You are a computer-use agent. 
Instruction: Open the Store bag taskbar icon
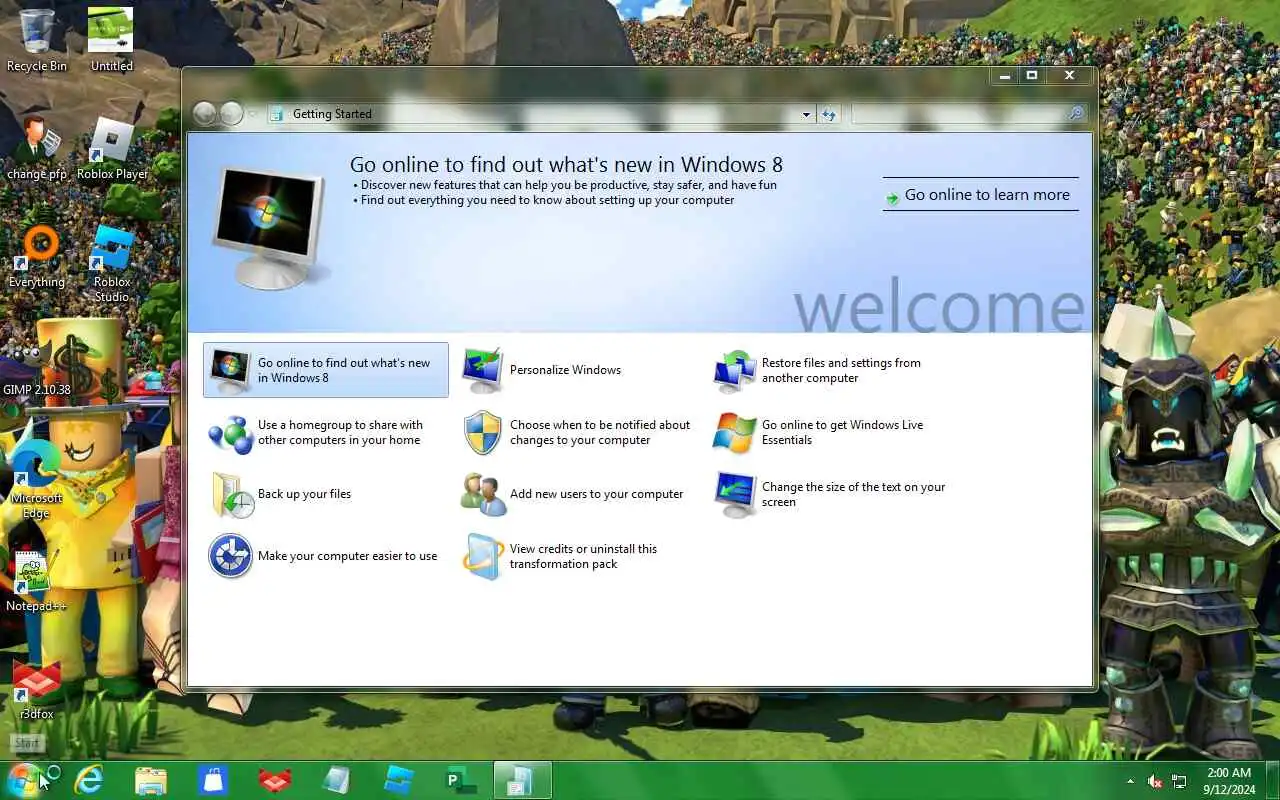pos(213,780)
